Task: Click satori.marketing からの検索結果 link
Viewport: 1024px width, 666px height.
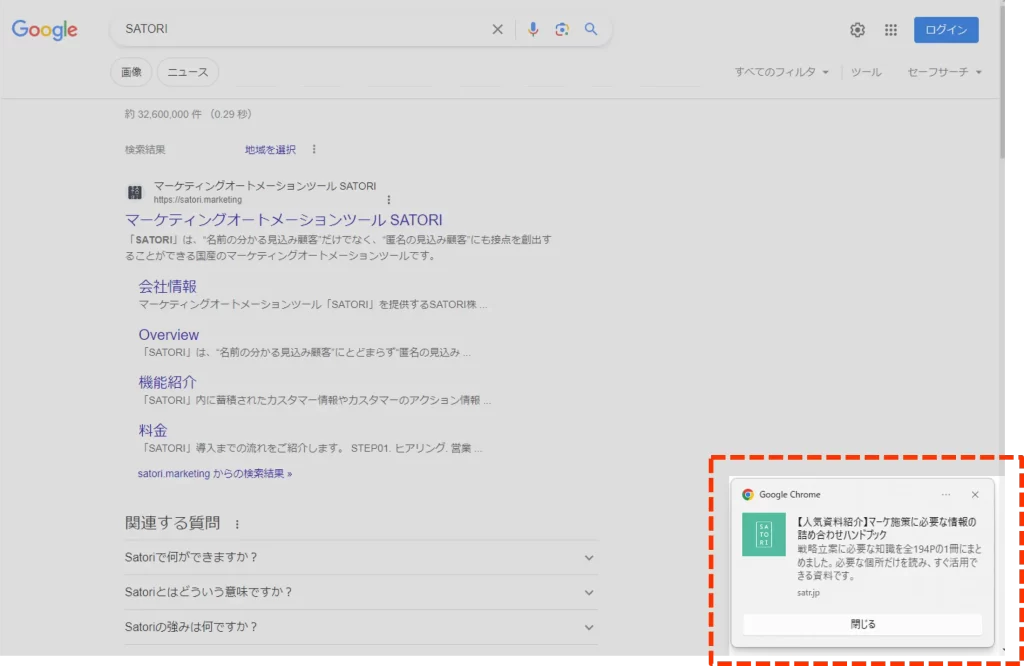Action: [215, 473]
